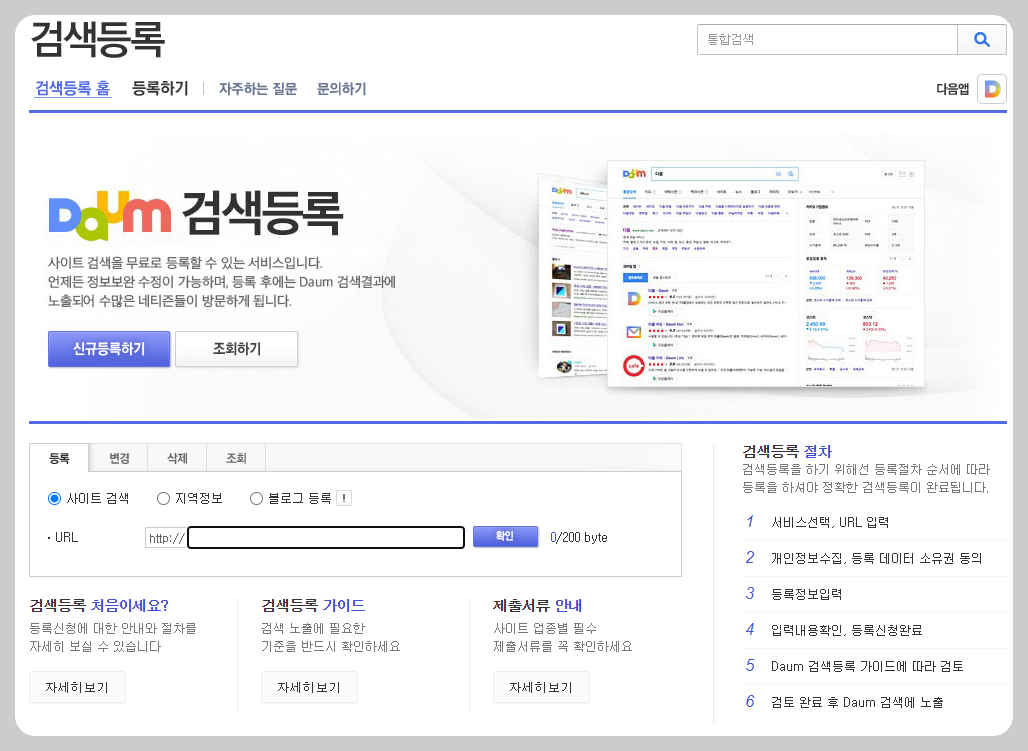Screen dimensions: 1028x751
Task: Click the Daum logo in the banner
Action: coord(109,214)
